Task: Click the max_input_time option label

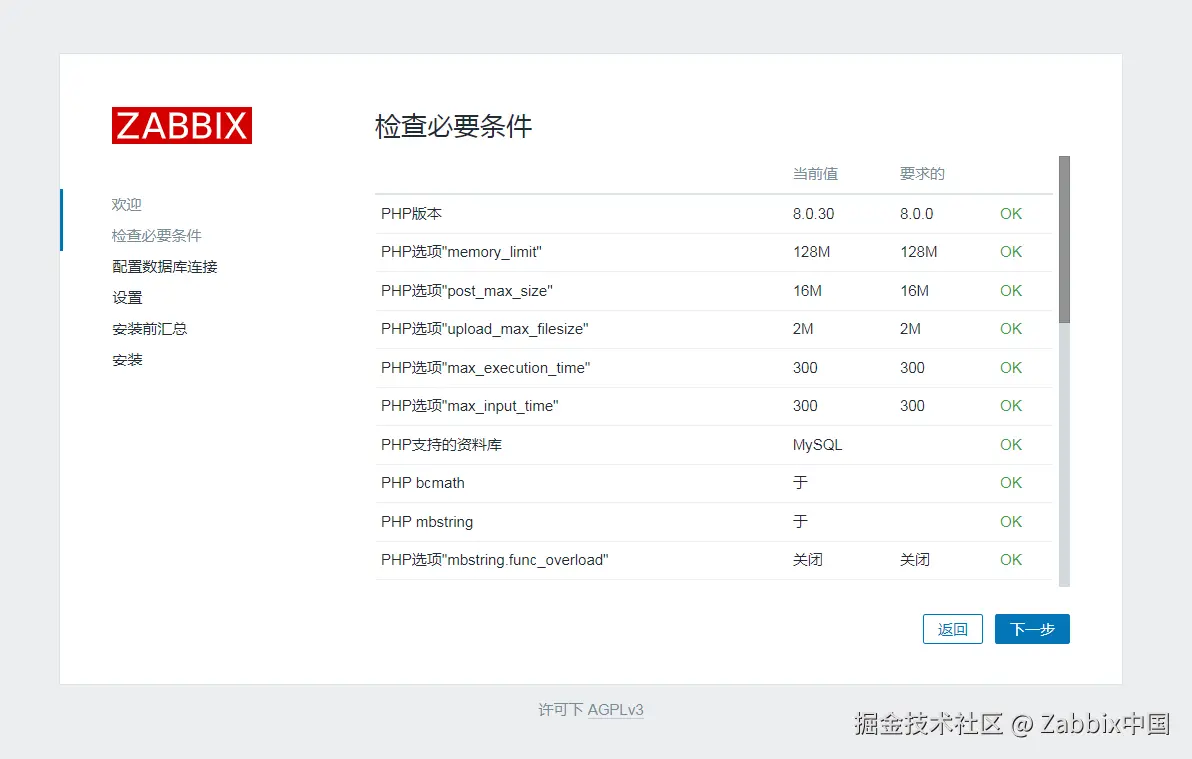Action: 469,406
